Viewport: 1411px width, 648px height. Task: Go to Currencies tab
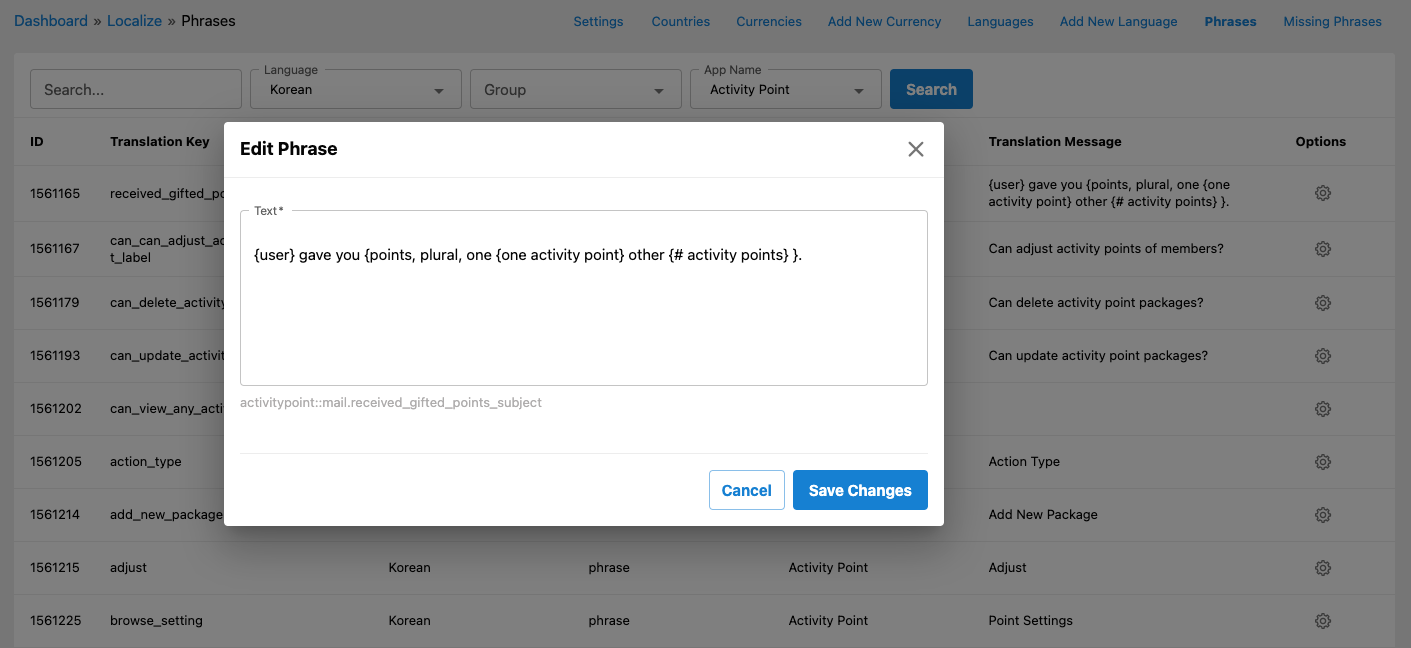pos(769,21)
